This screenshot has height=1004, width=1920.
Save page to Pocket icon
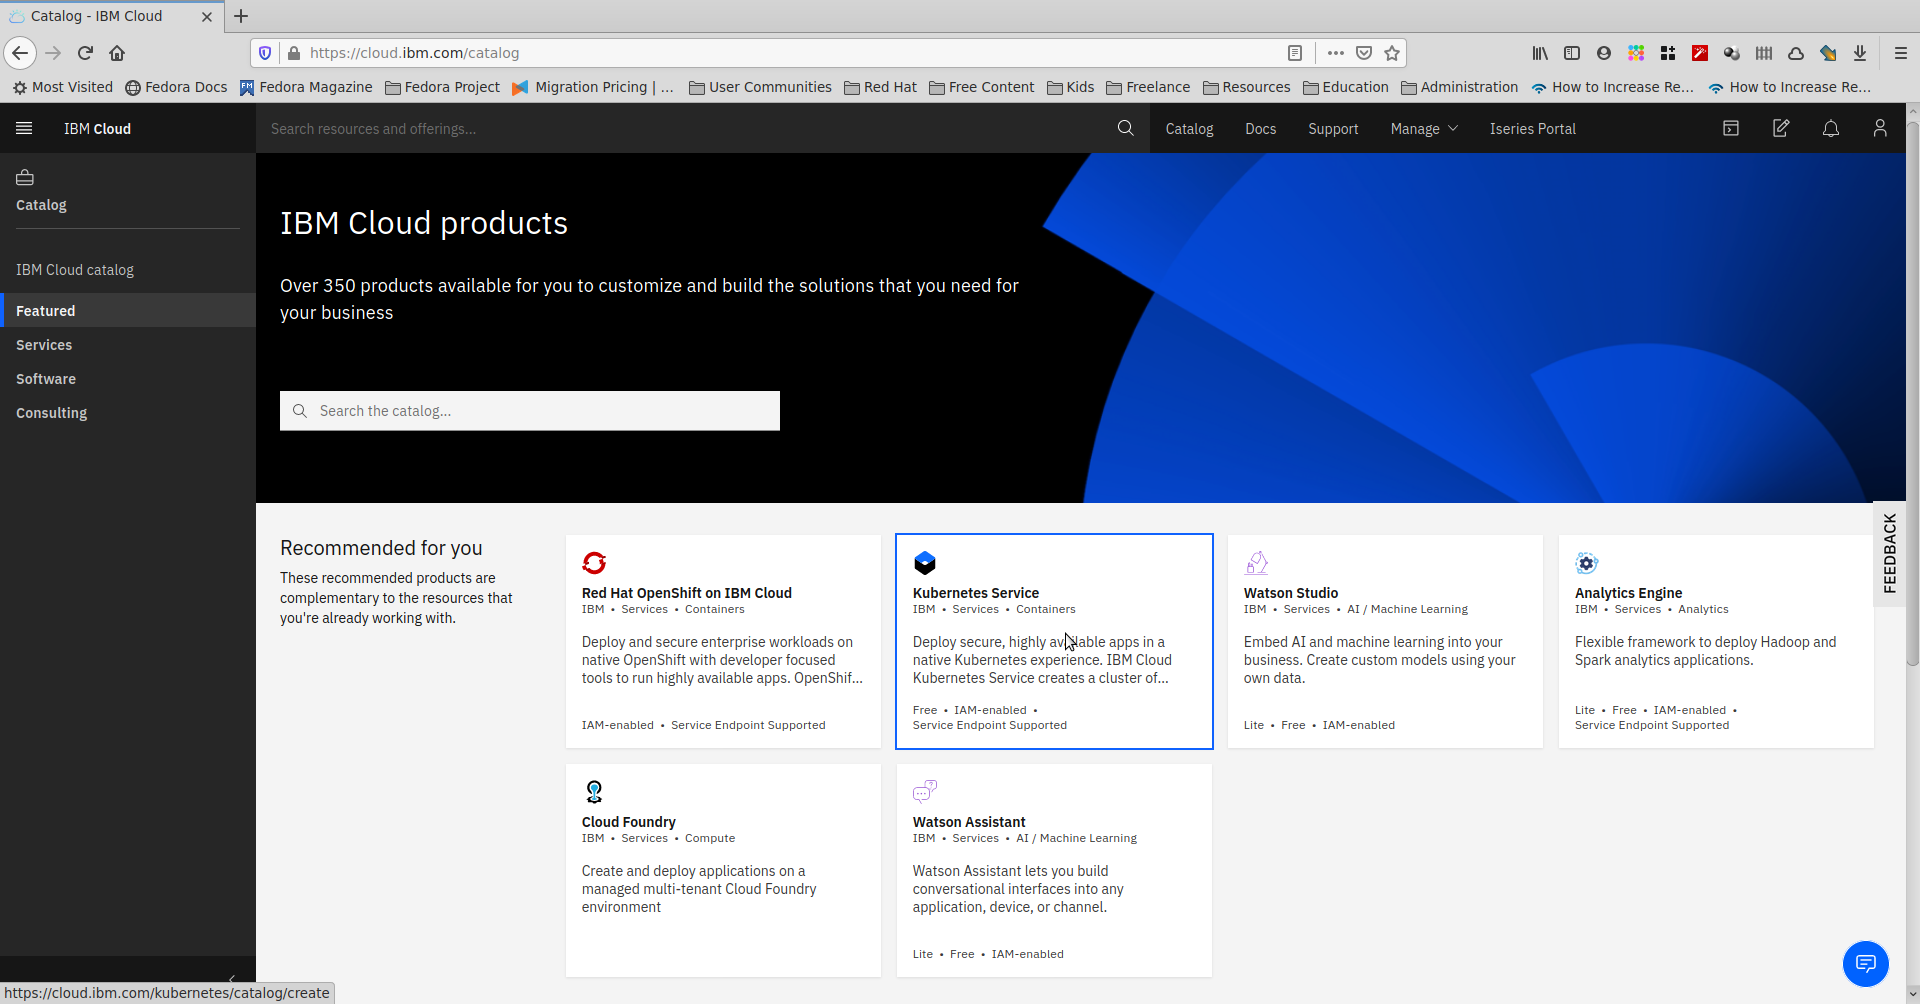(1364, 53)
